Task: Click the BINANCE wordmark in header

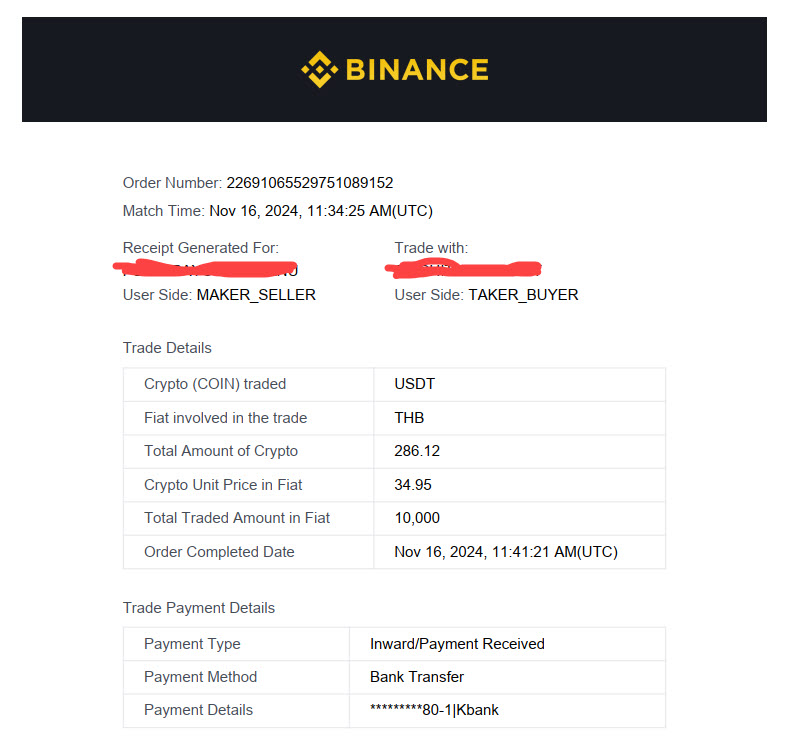Action: tap(417, 70)
